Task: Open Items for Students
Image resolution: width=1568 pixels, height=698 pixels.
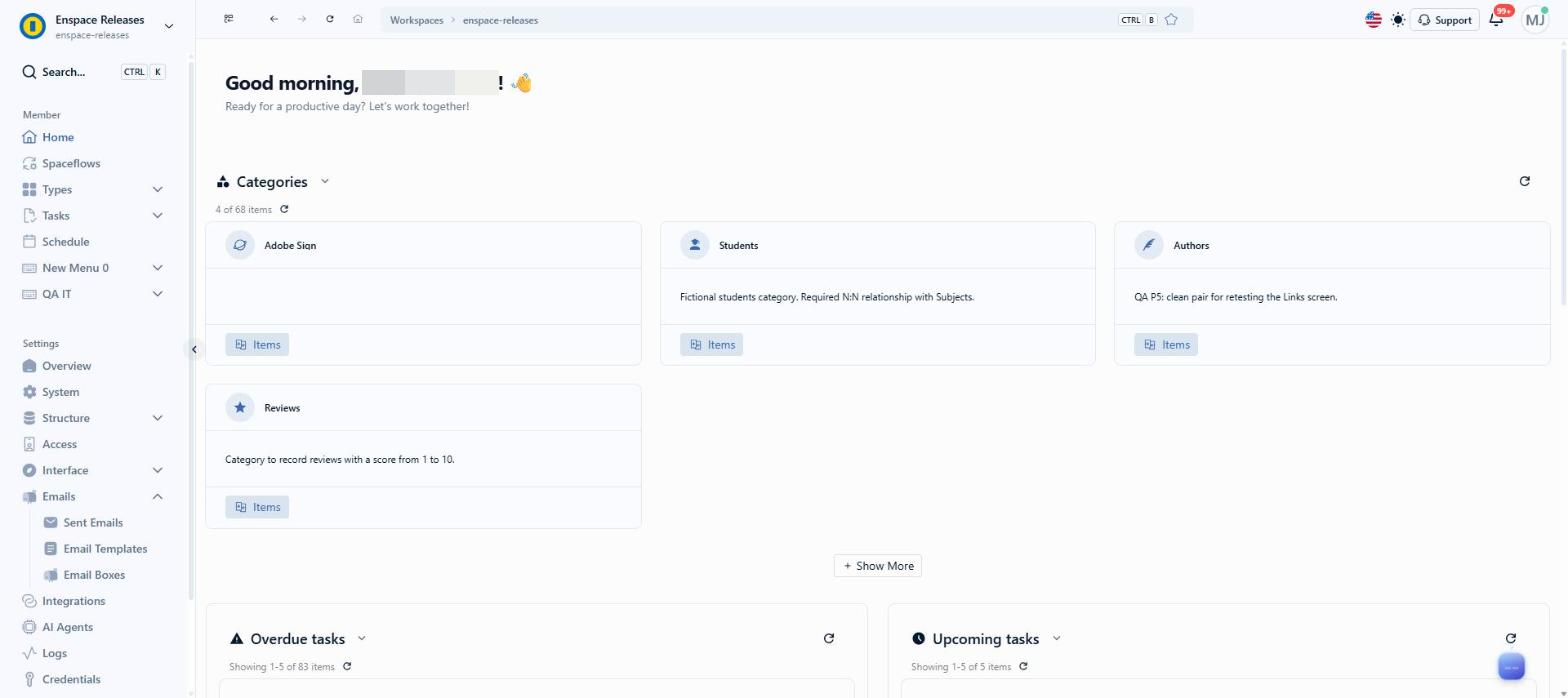Action: (x=712, y=344)
